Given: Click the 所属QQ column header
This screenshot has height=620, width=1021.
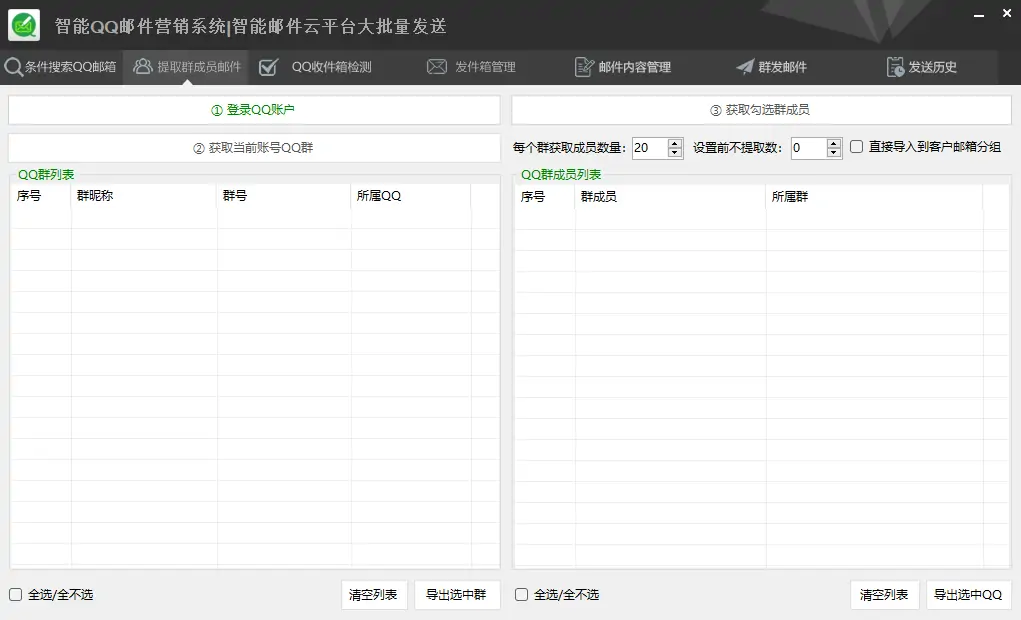Looking at the screenshot, I should 411,195.
